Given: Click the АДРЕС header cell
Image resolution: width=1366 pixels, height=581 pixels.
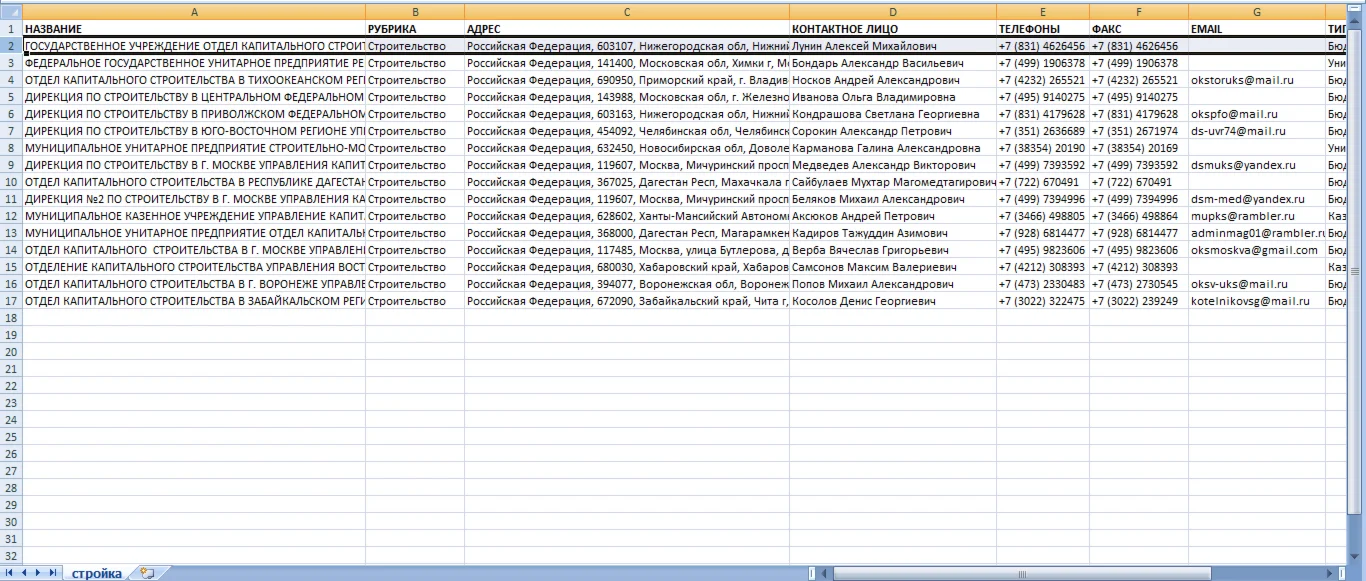Looking at the screenshot, I should point(627,29).
